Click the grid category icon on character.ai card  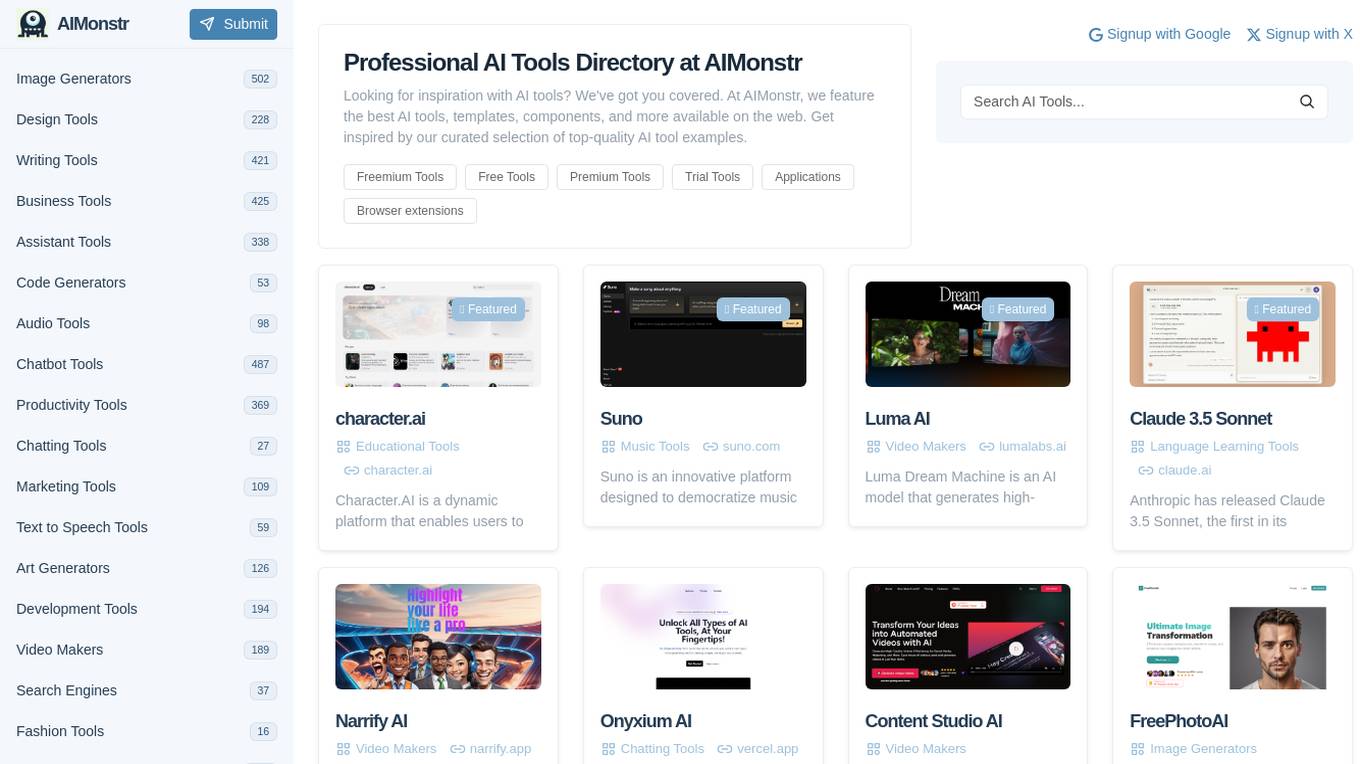pos(343,447)
